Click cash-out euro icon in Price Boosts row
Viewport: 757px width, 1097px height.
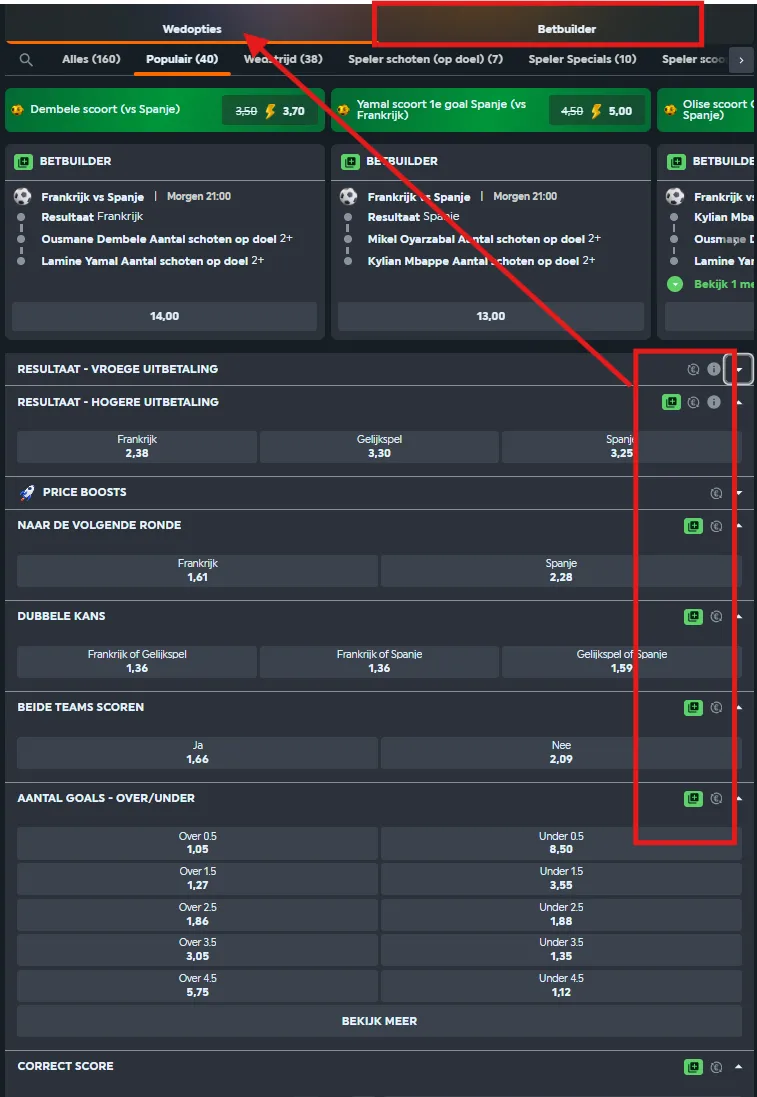[x=716, y=493]
